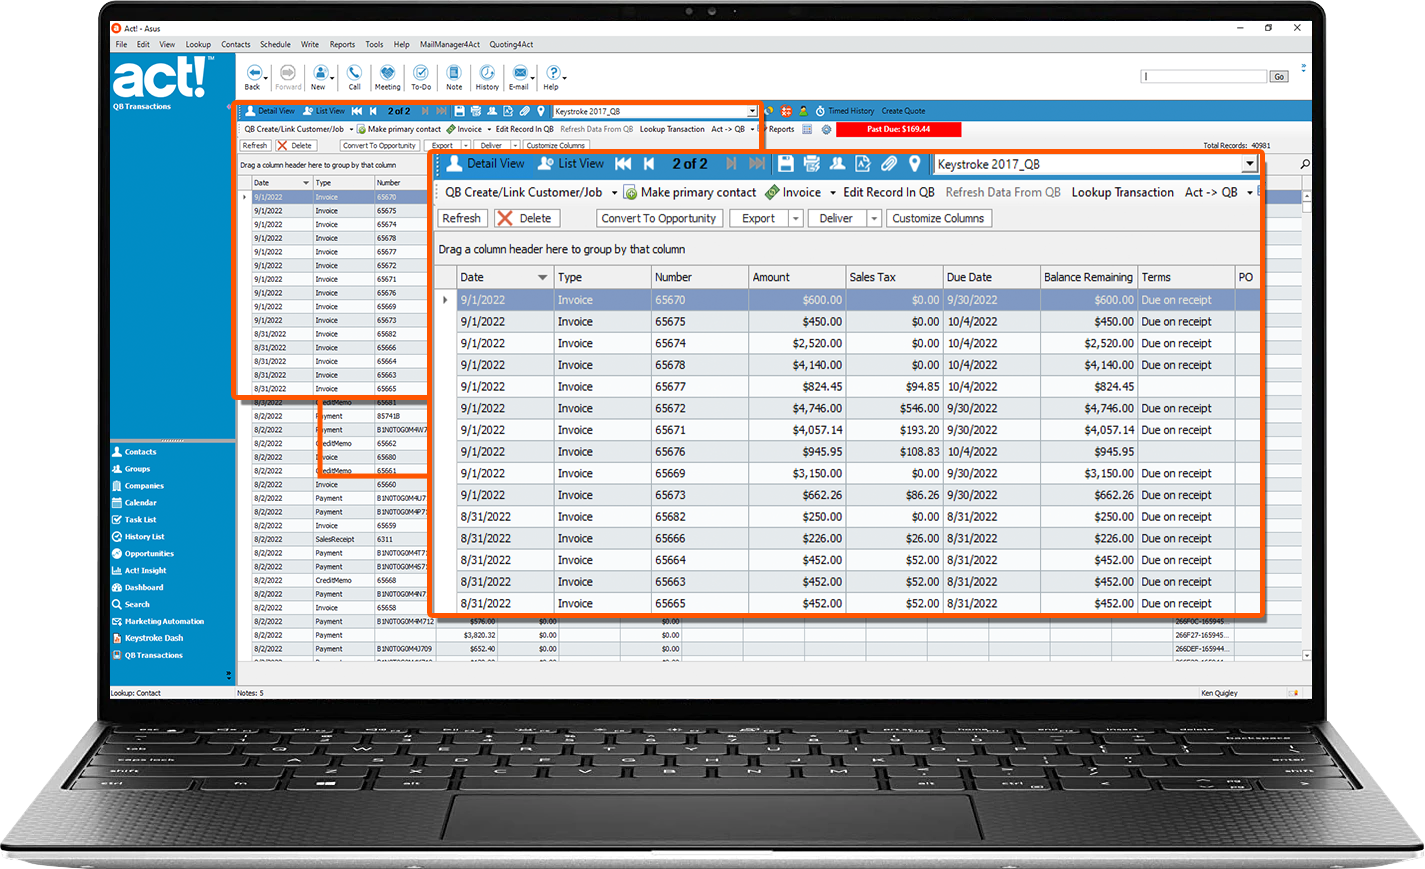Open QB Transactions sidebar entry at bottom
The width and height of the screenshot is (1425, 869).
tap(148, 656)
